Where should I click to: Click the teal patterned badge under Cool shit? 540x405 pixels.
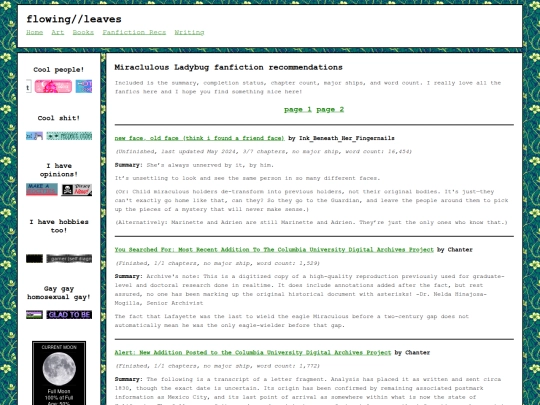coord(69,136)
